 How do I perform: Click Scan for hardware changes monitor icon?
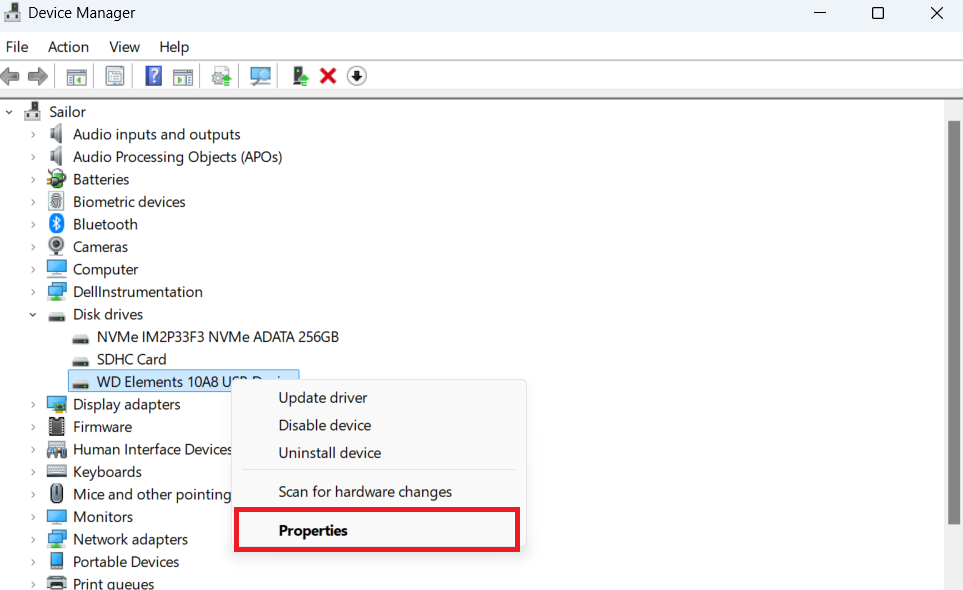point(260,76)
